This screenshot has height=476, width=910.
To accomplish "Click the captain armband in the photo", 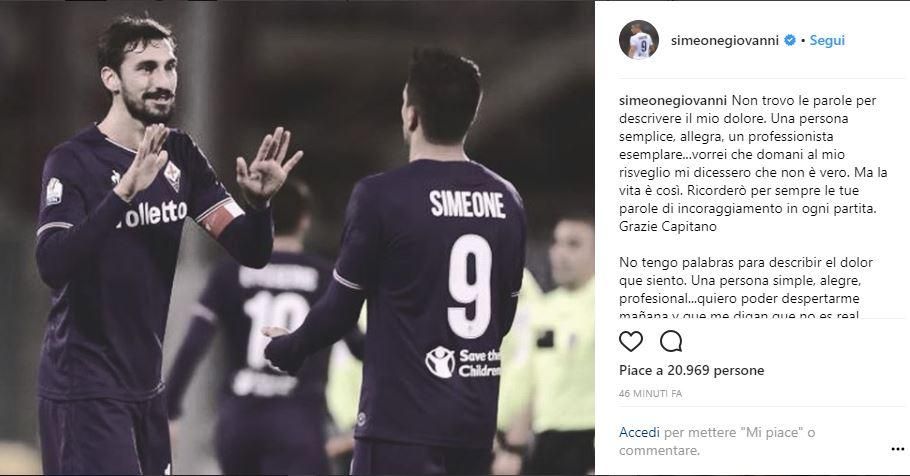I will [x=219, y=218].
